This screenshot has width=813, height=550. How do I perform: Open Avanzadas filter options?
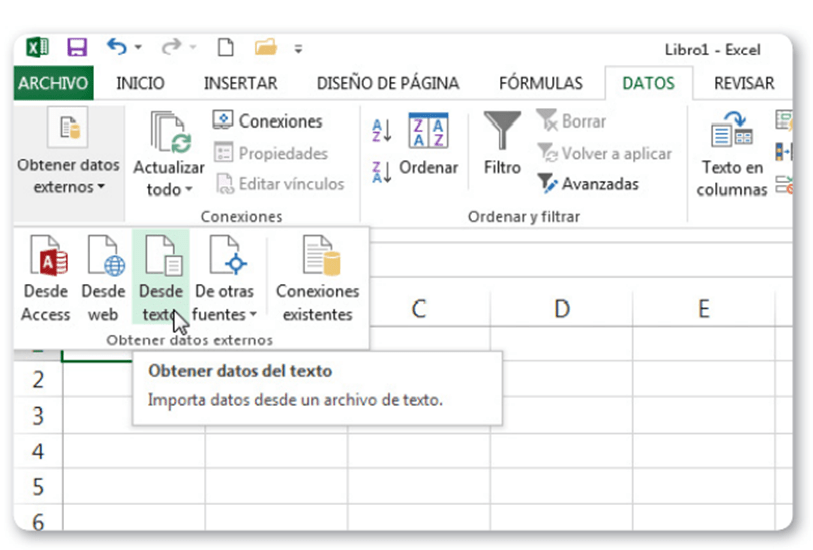click(588, 184)
